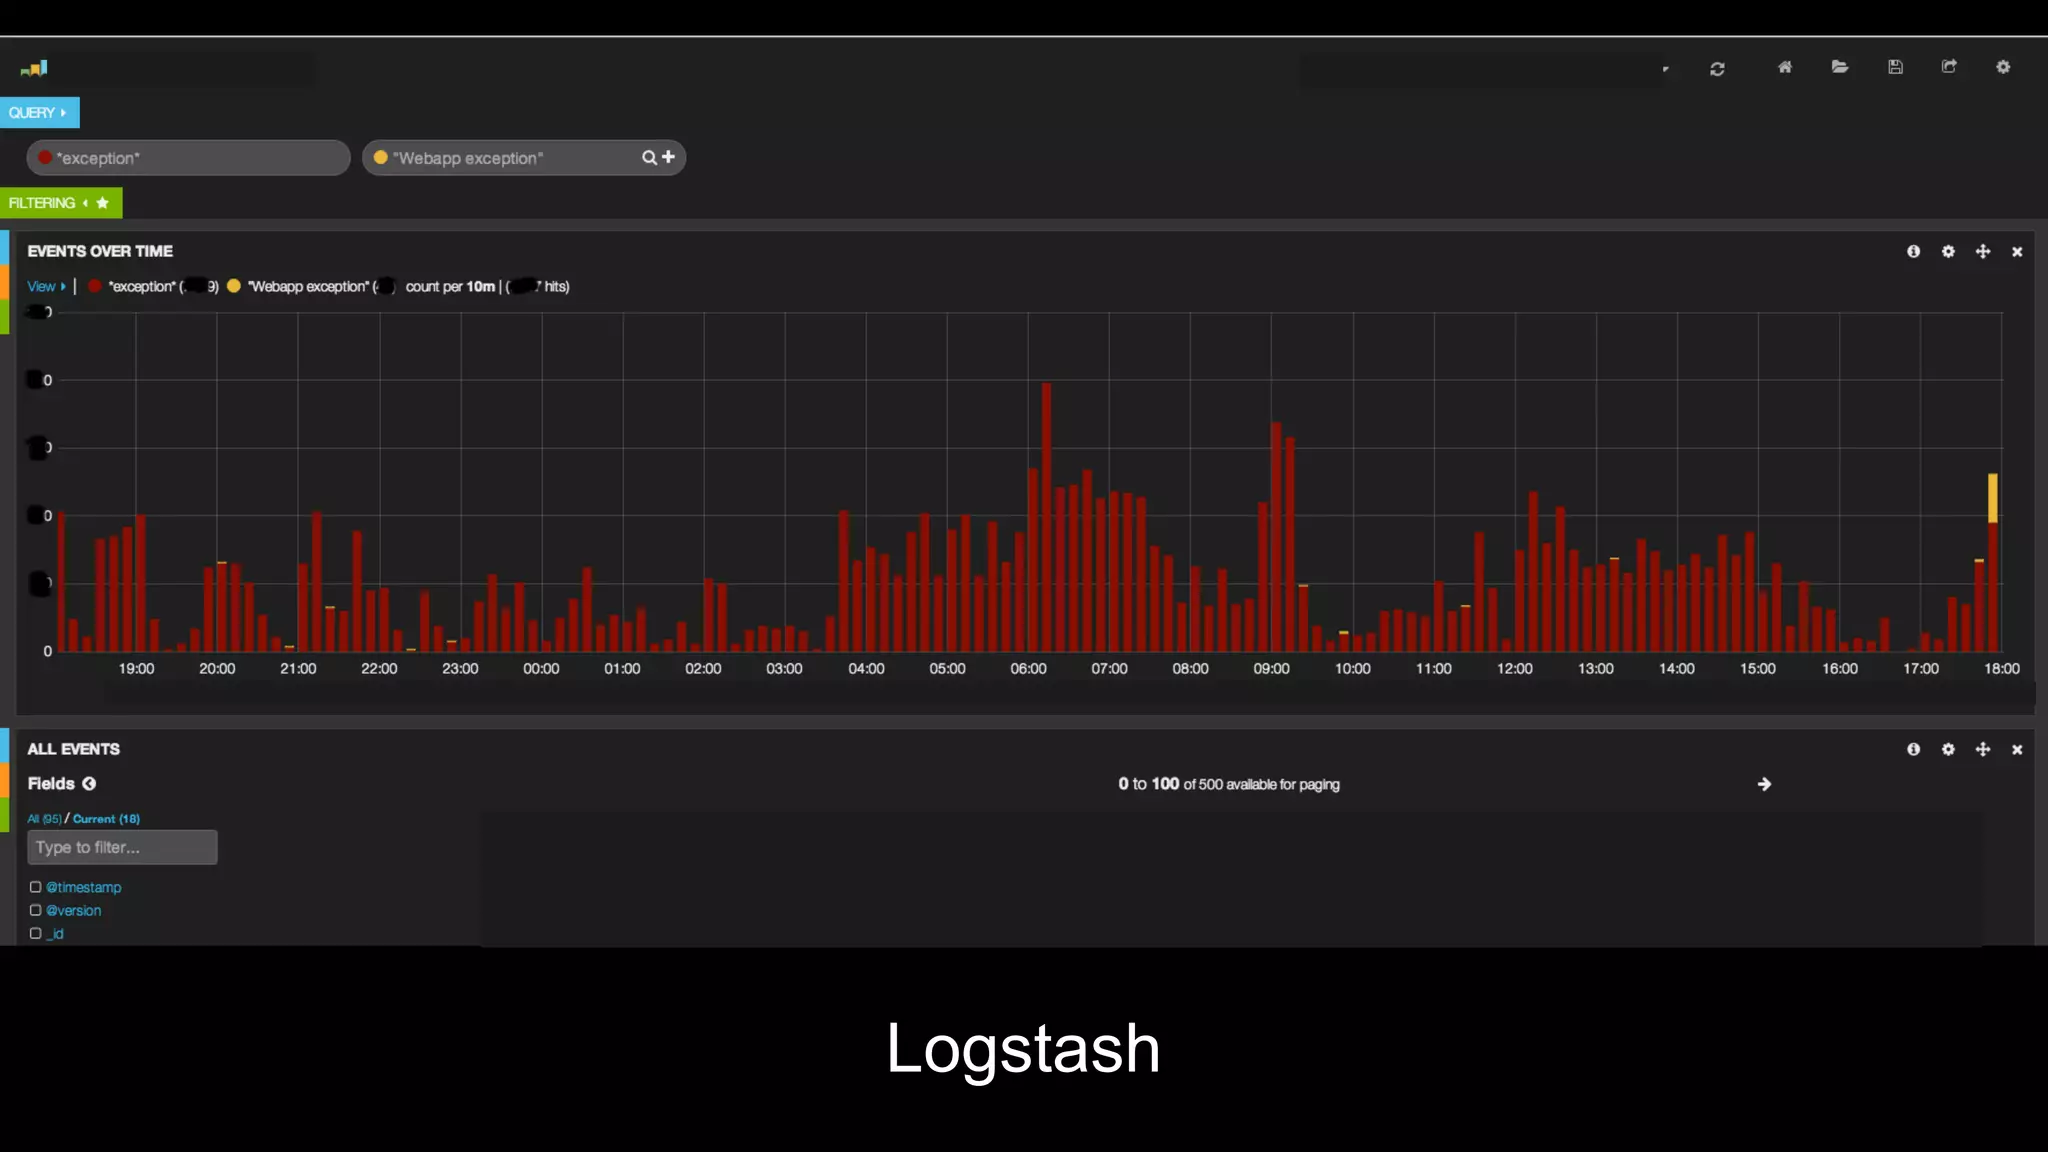Click the 00:00 time axis label
Image resolution: width=2048 pixels, height=1152 pixels.
tap(541, 669)
